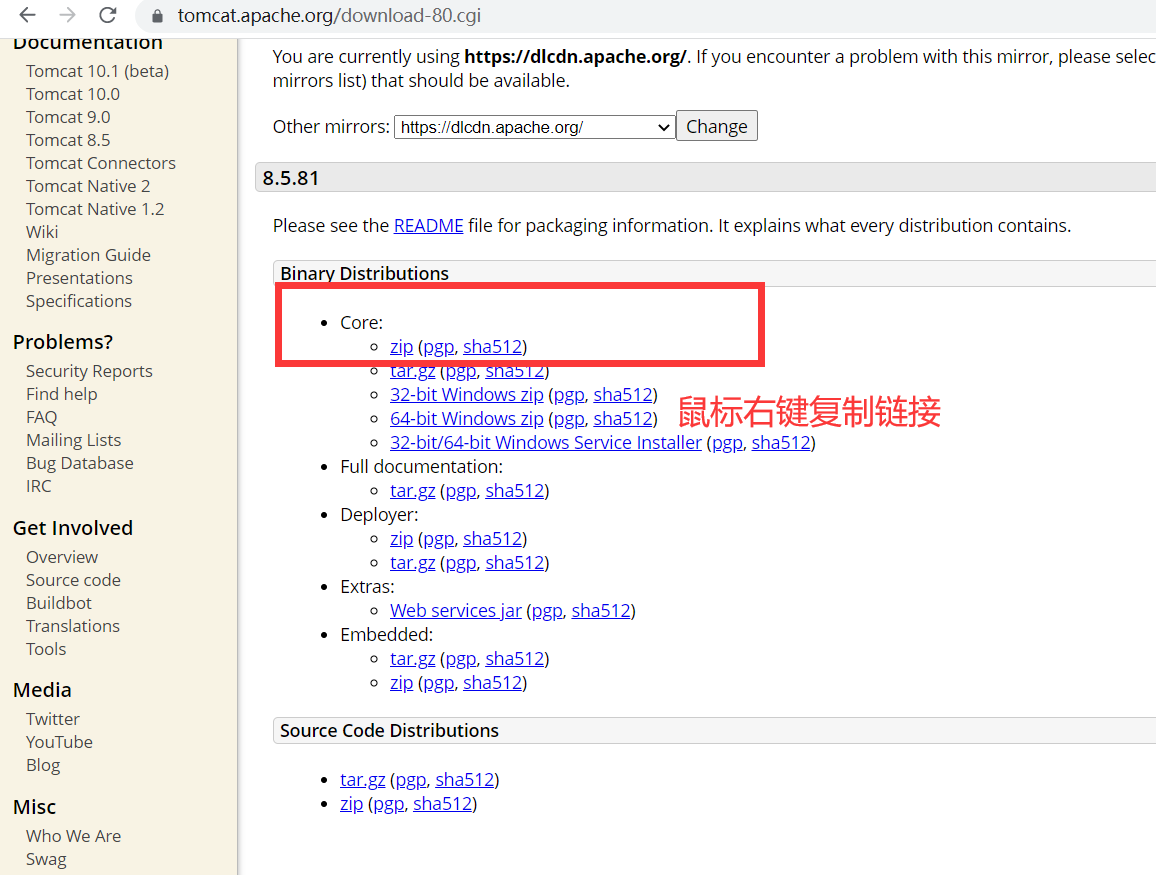Image resolution: width=1156 pixels, height=875 pixels.
Task: Click Binary Distributions section heading
Action: coord(364,273)
